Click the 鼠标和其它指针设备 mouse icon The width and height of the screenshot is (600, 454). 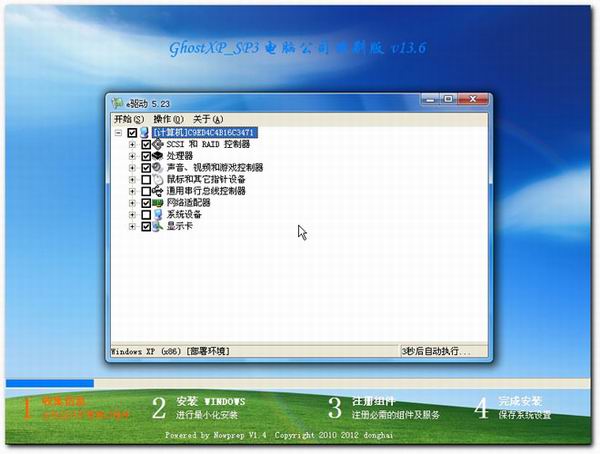[158, 179]
